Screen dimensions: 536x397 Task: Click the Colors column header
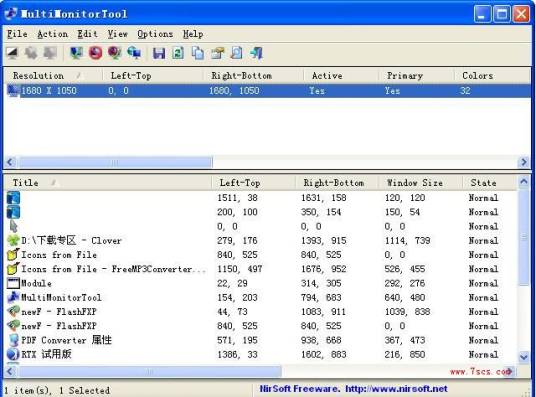pos(492,76)
